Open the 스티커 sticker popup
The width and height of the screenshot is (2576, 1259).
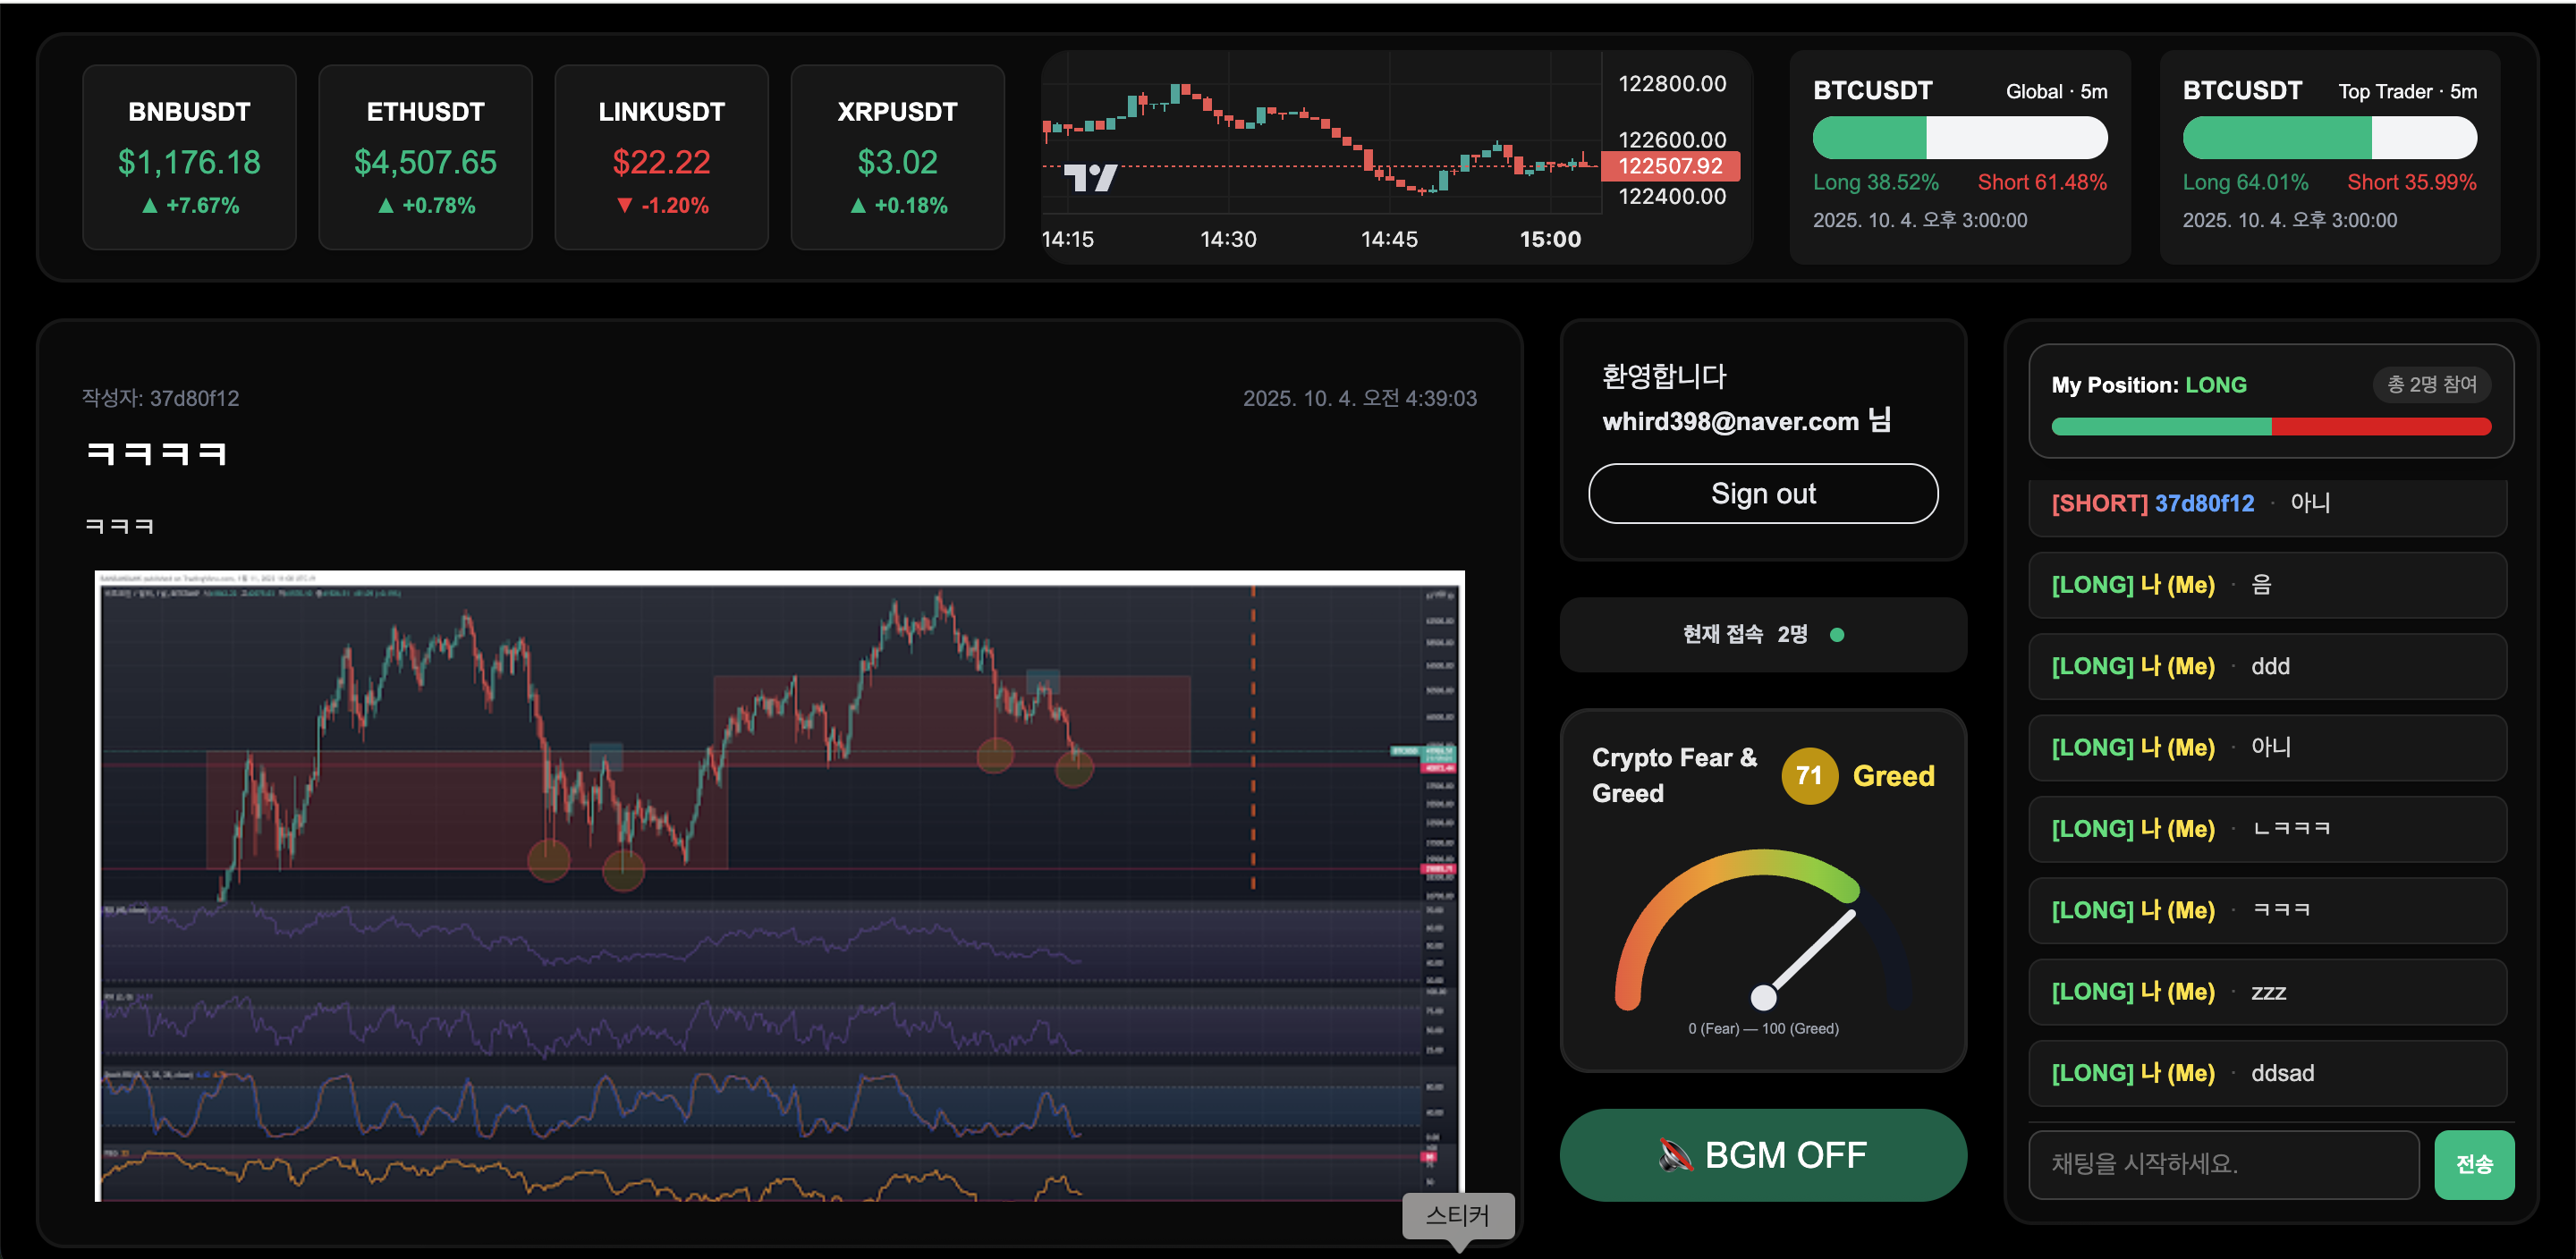(1457, 1216)
